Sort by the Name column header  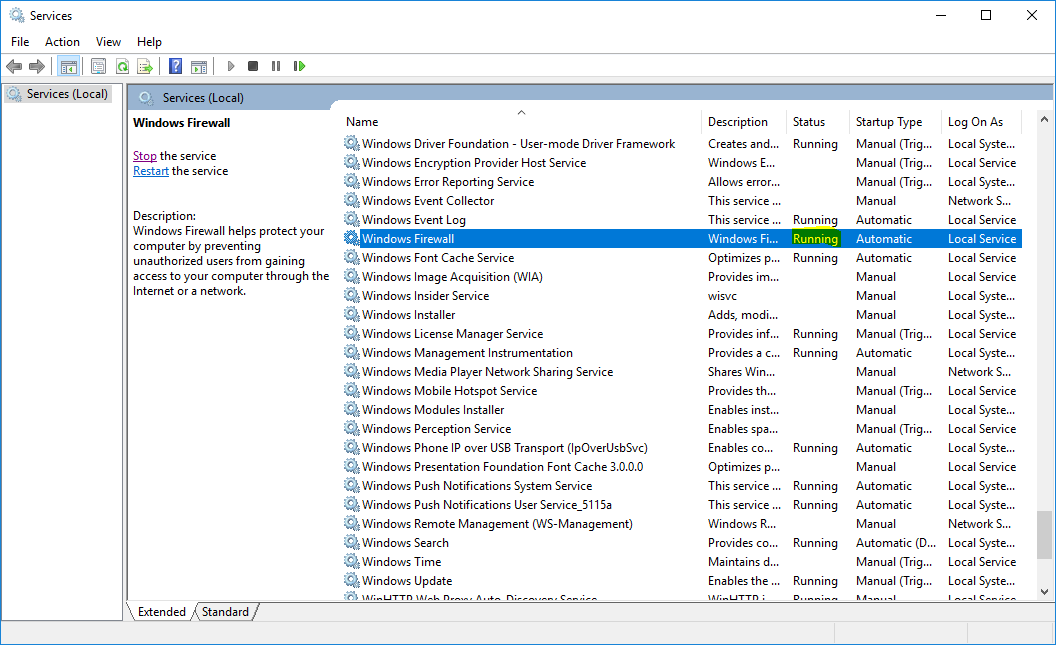[521, 122]
